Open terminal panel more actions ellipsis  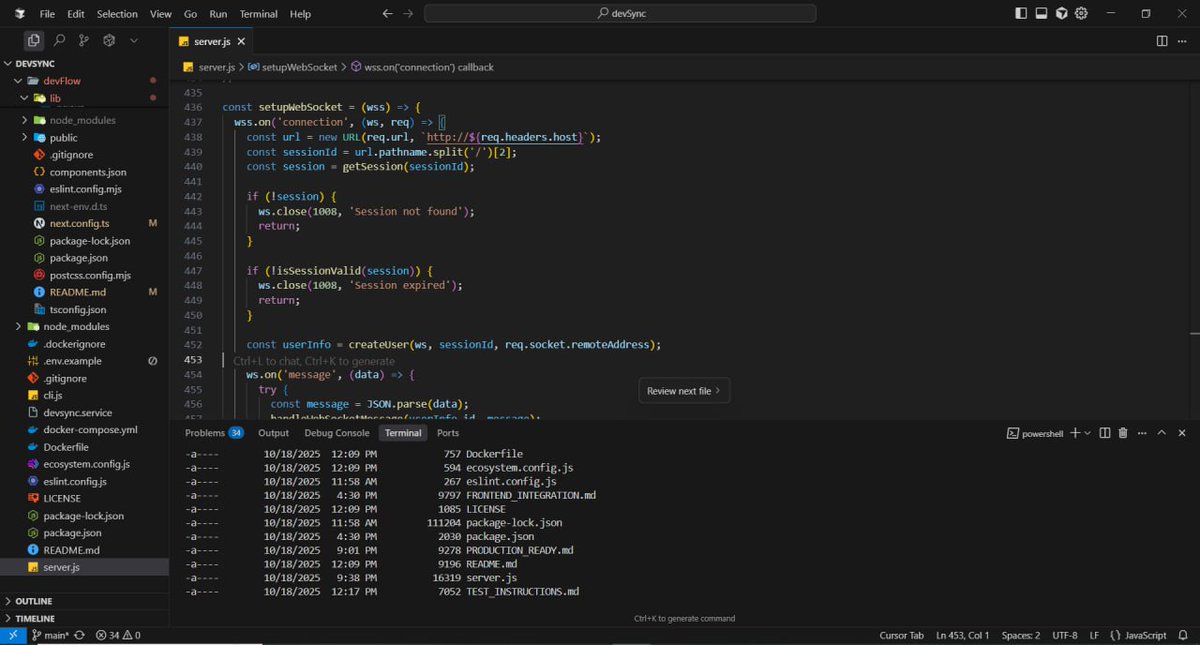click(x=1141, y=433)
